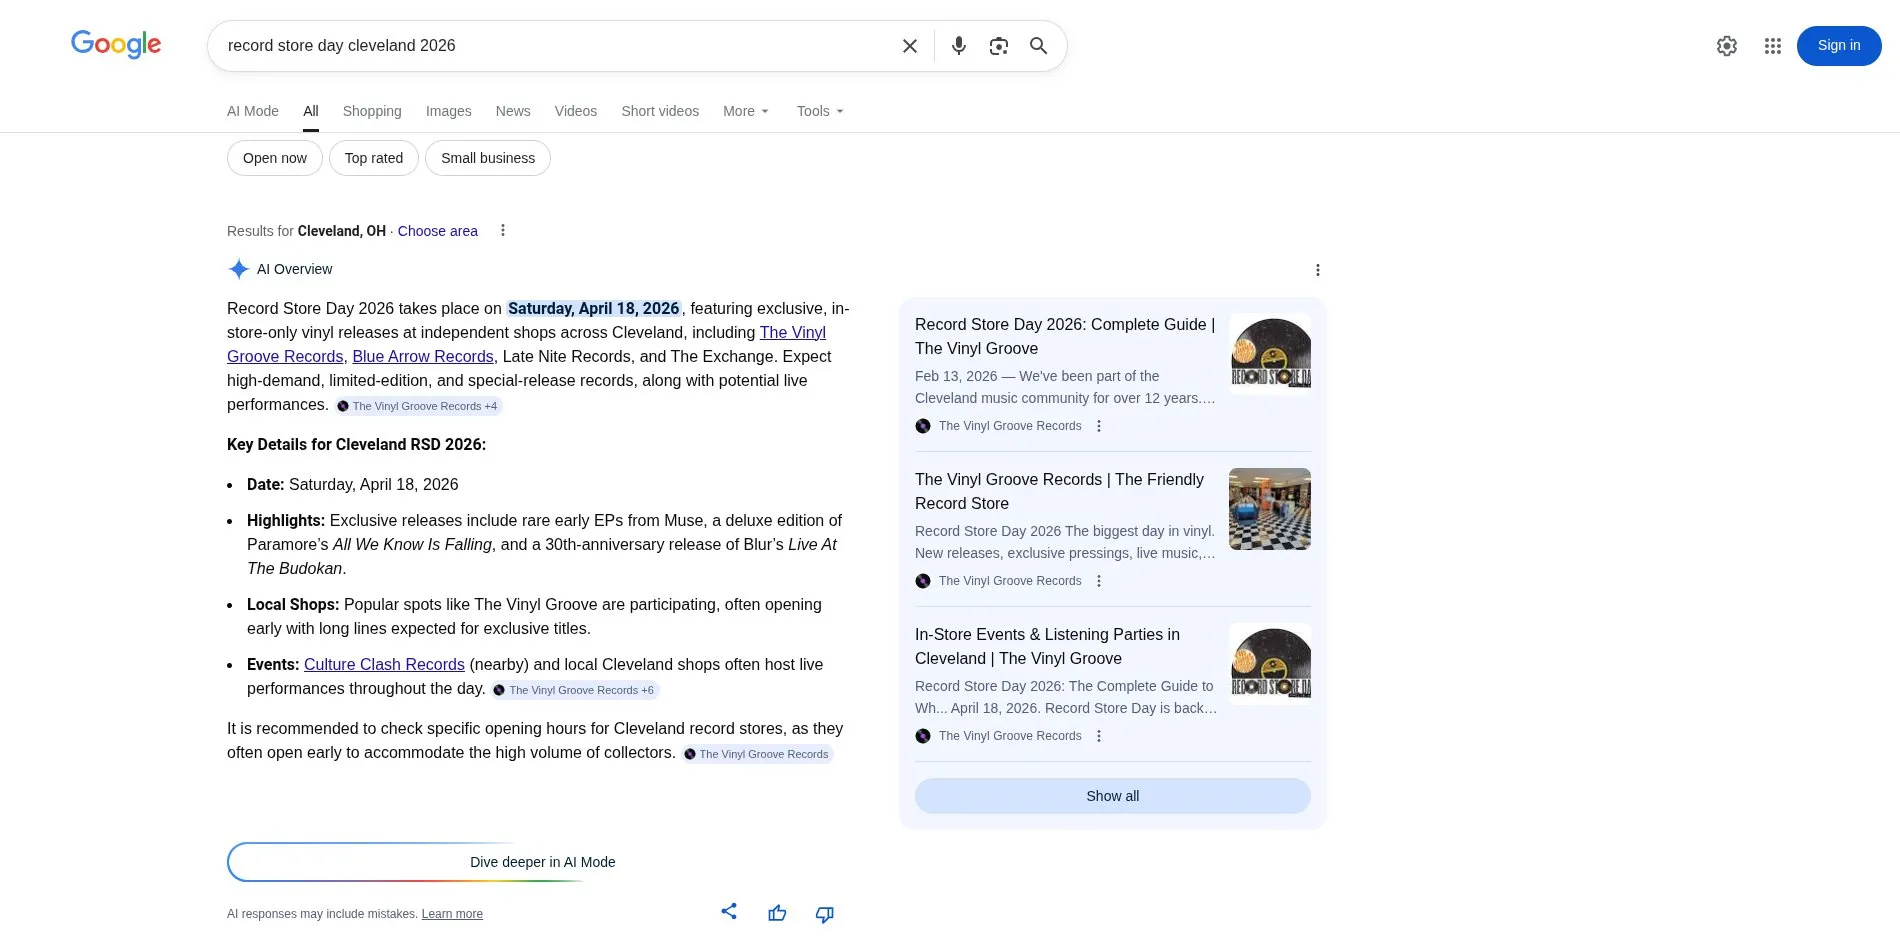Open the Blue Arrow Records link
This screenshot has height=947, width=1900.
[422, 356]
